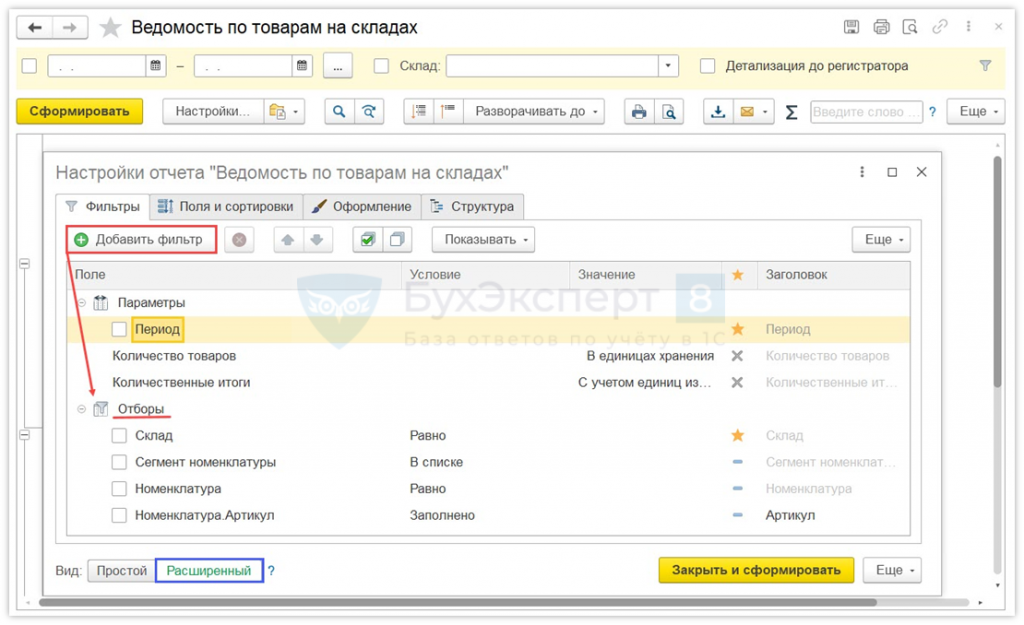
Task: Collapse the Отборы group
Action: [82, 409]
